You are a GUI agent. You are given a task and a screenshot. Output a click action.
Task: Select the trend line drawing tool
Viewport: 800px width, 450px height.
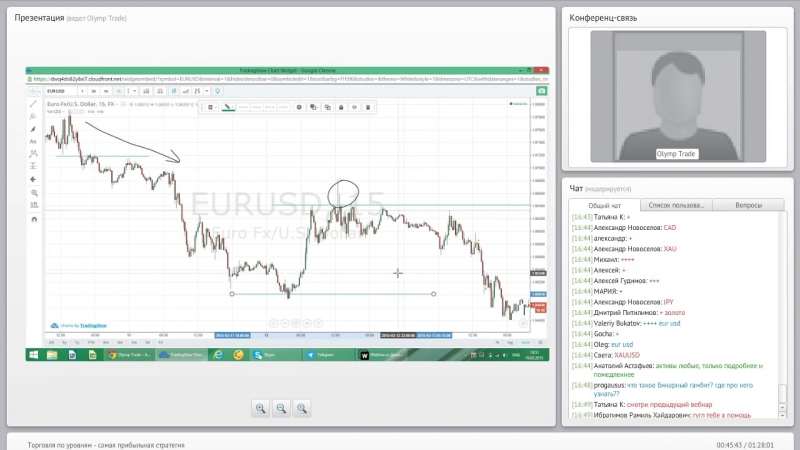pos(33,103)
